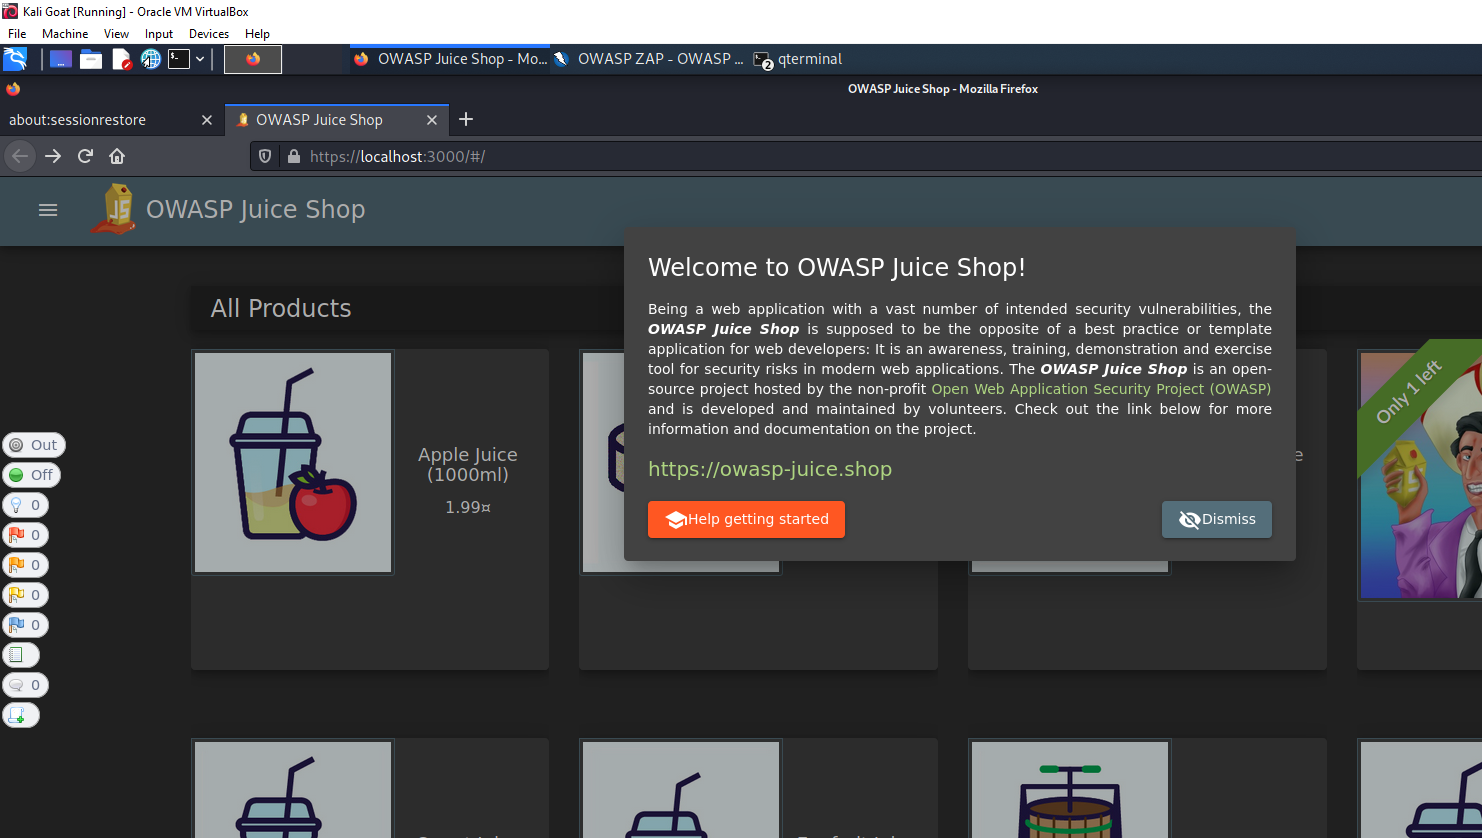Click the highlighted Firefox workspace button

(253, 59)
